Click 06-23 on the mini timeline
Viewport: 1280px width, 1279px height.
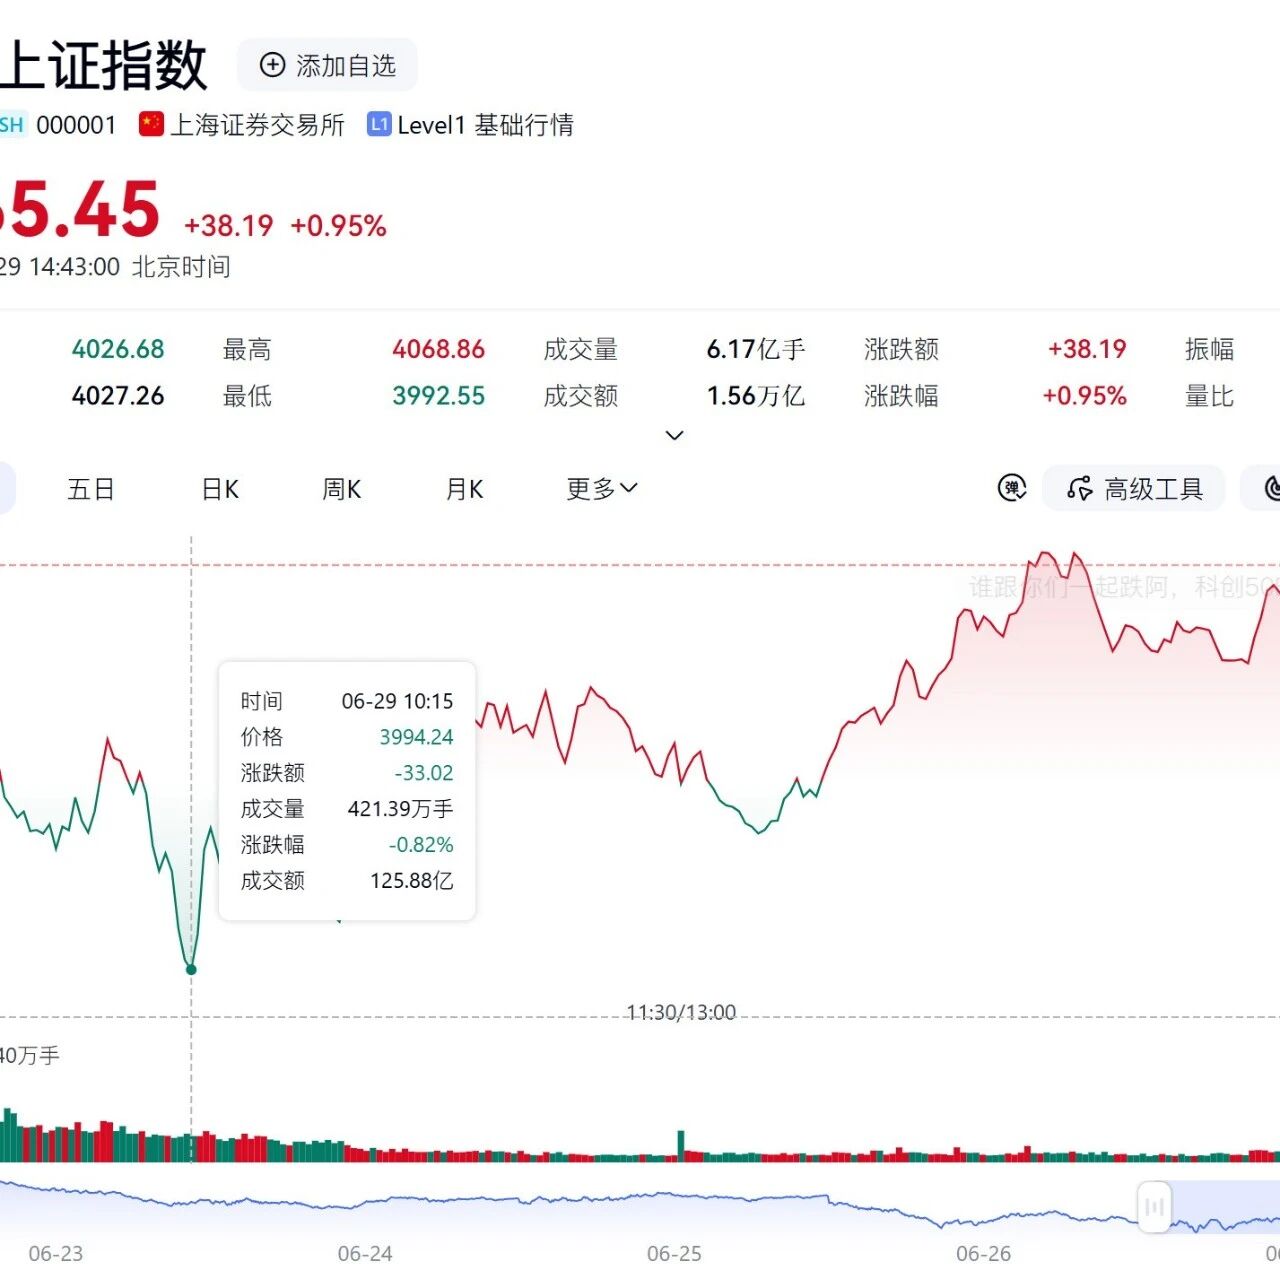(x=56, y=1254)
